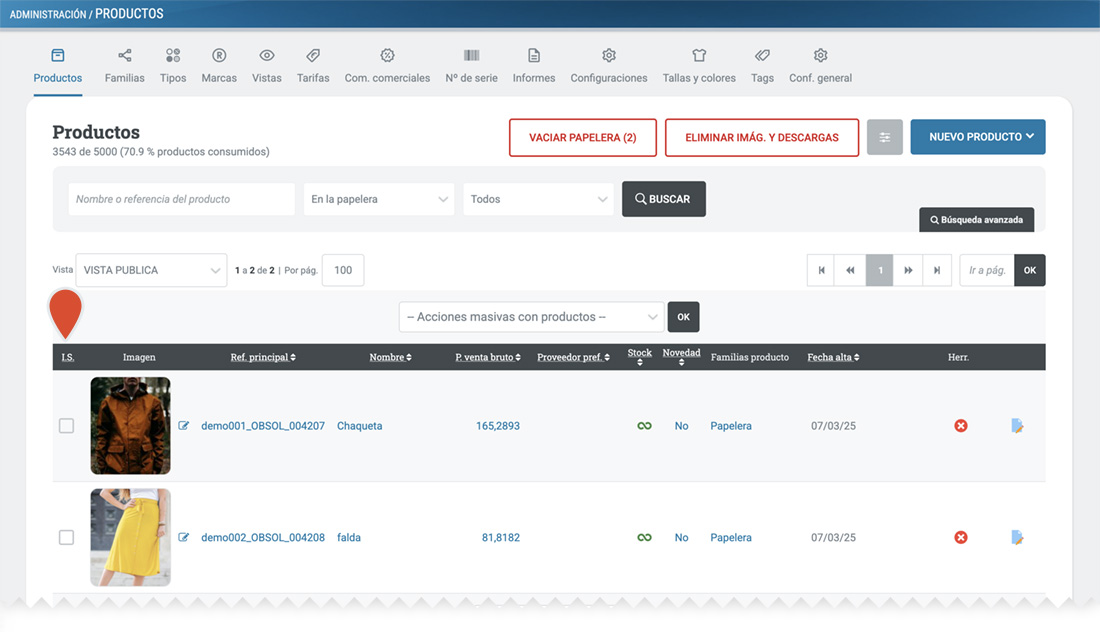Click the Tipos tab icon

[173, 55]
